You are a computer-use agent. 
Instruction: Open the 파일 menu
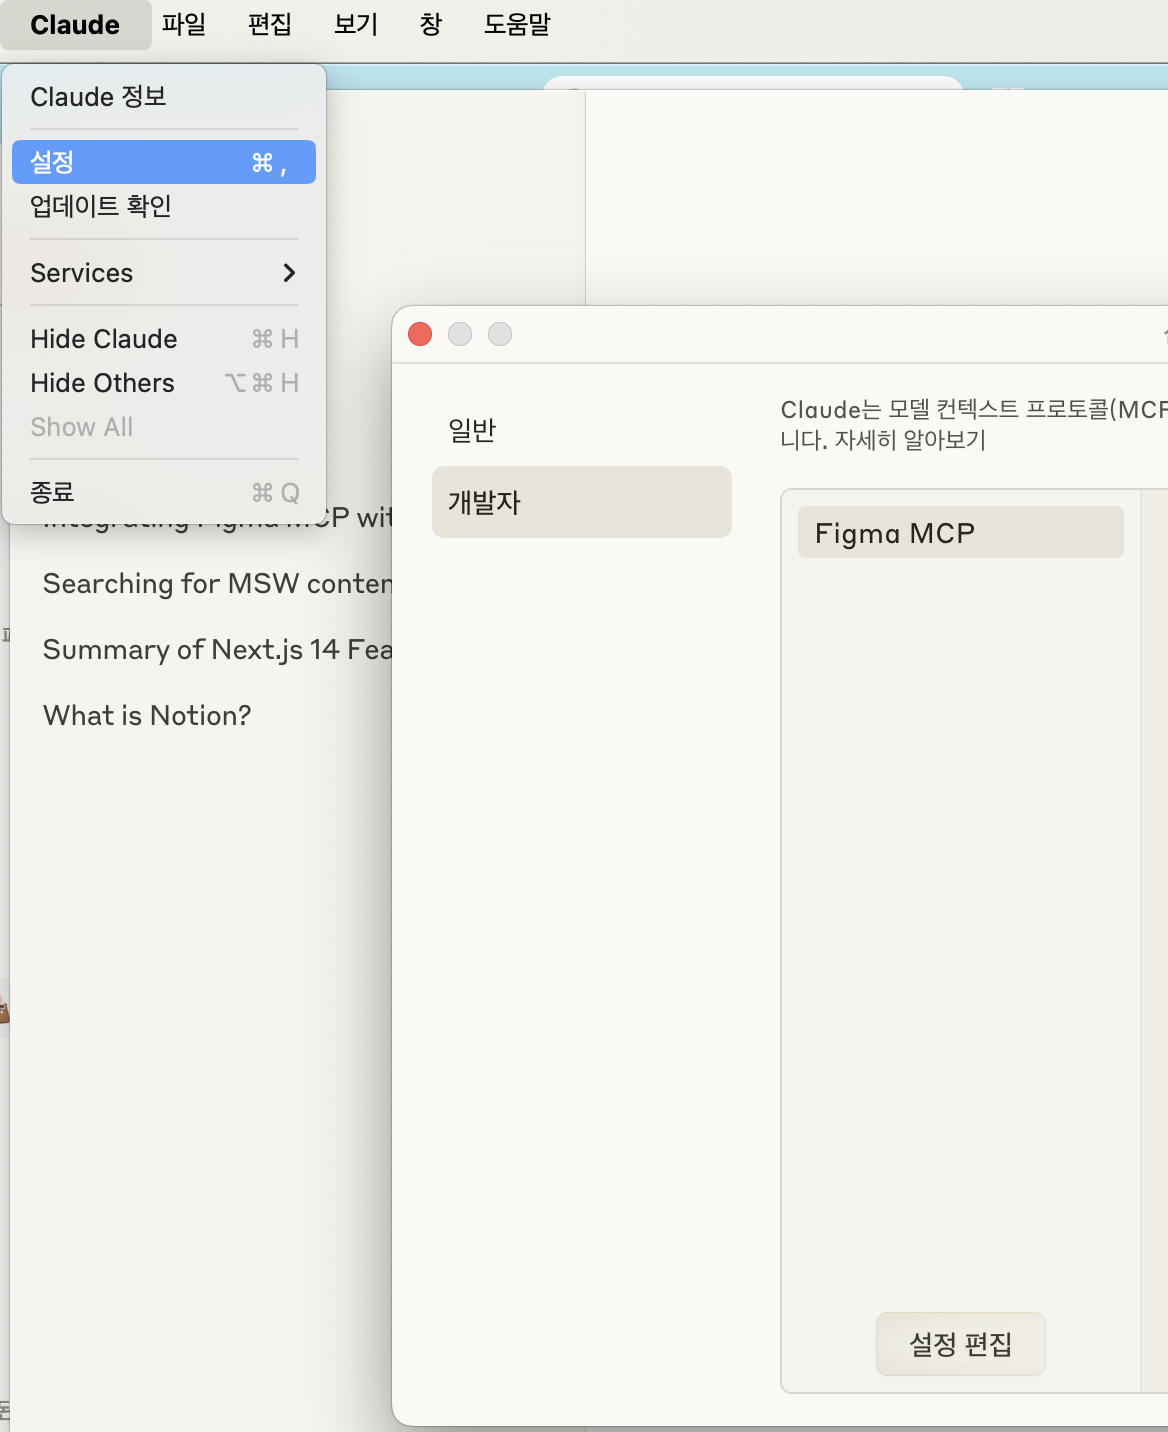pyautogui.click(x=184, y=24)
